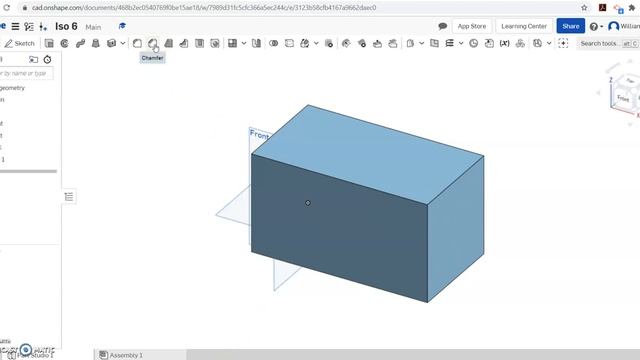The width and height of the screenshot is (640, 360).
Task: Select the top face of the box
Action: point(367,154)
